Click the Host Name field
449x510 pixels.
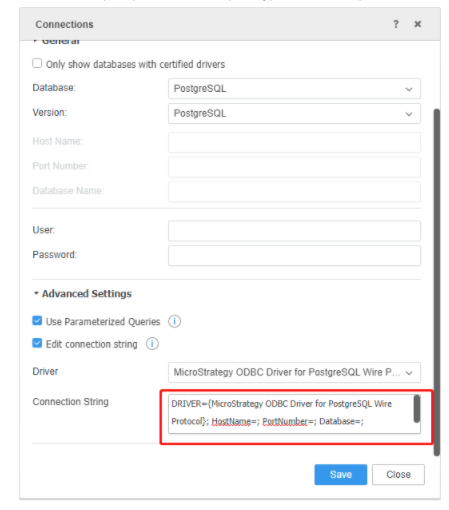[x=294, y=142]
